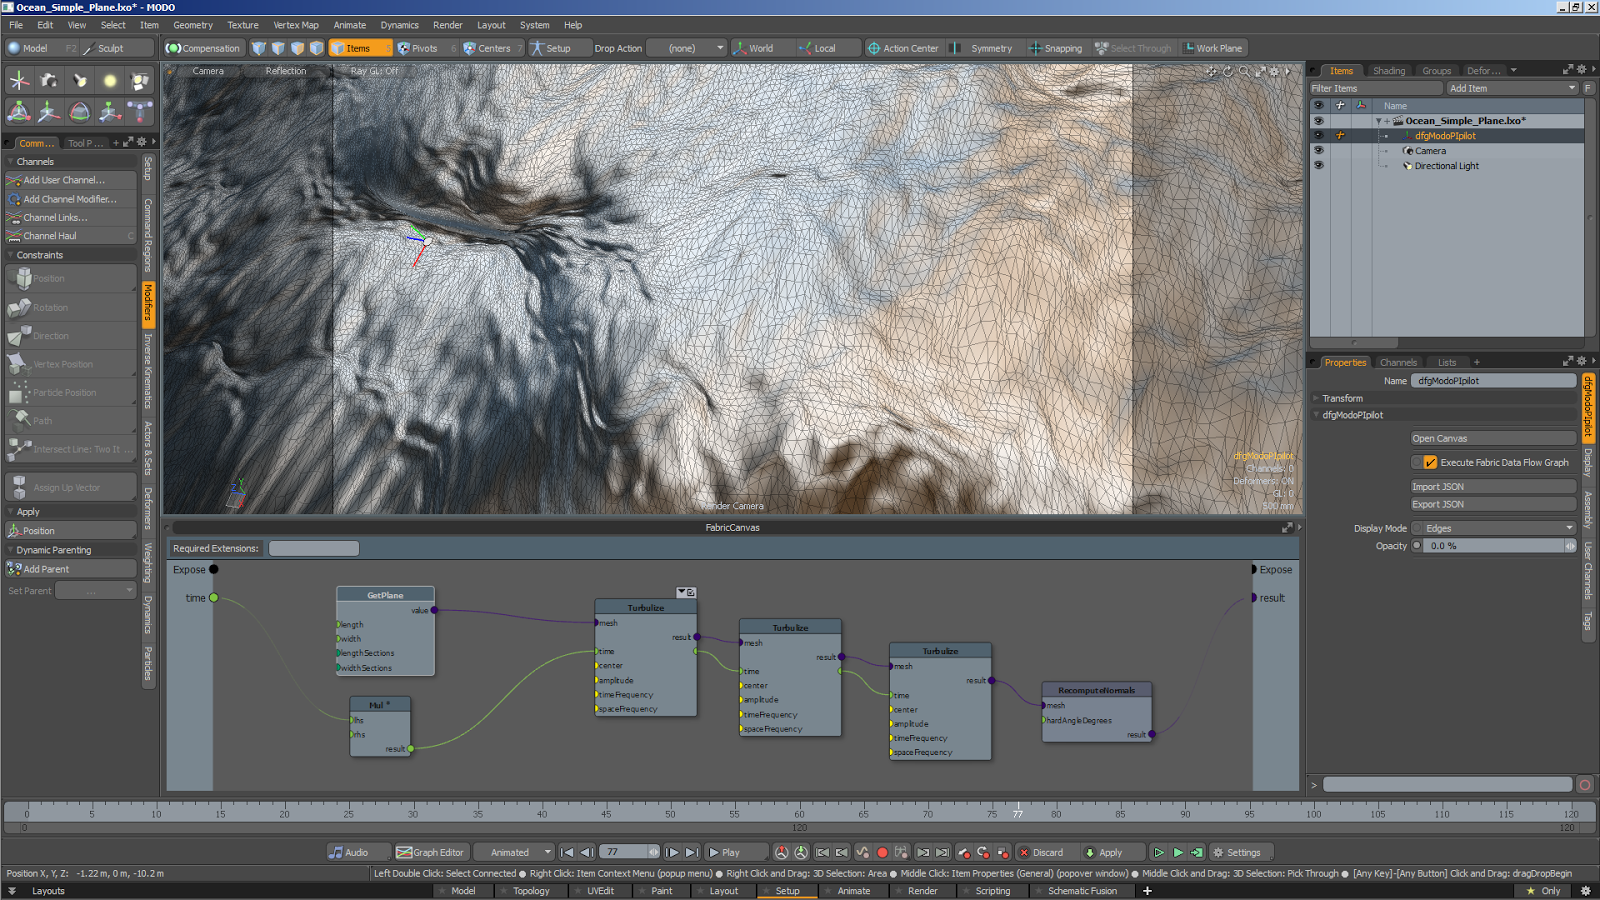Click the Vertices selection mode icon
The width and height of the screenshot is (1600, 900).
(259, 48)
